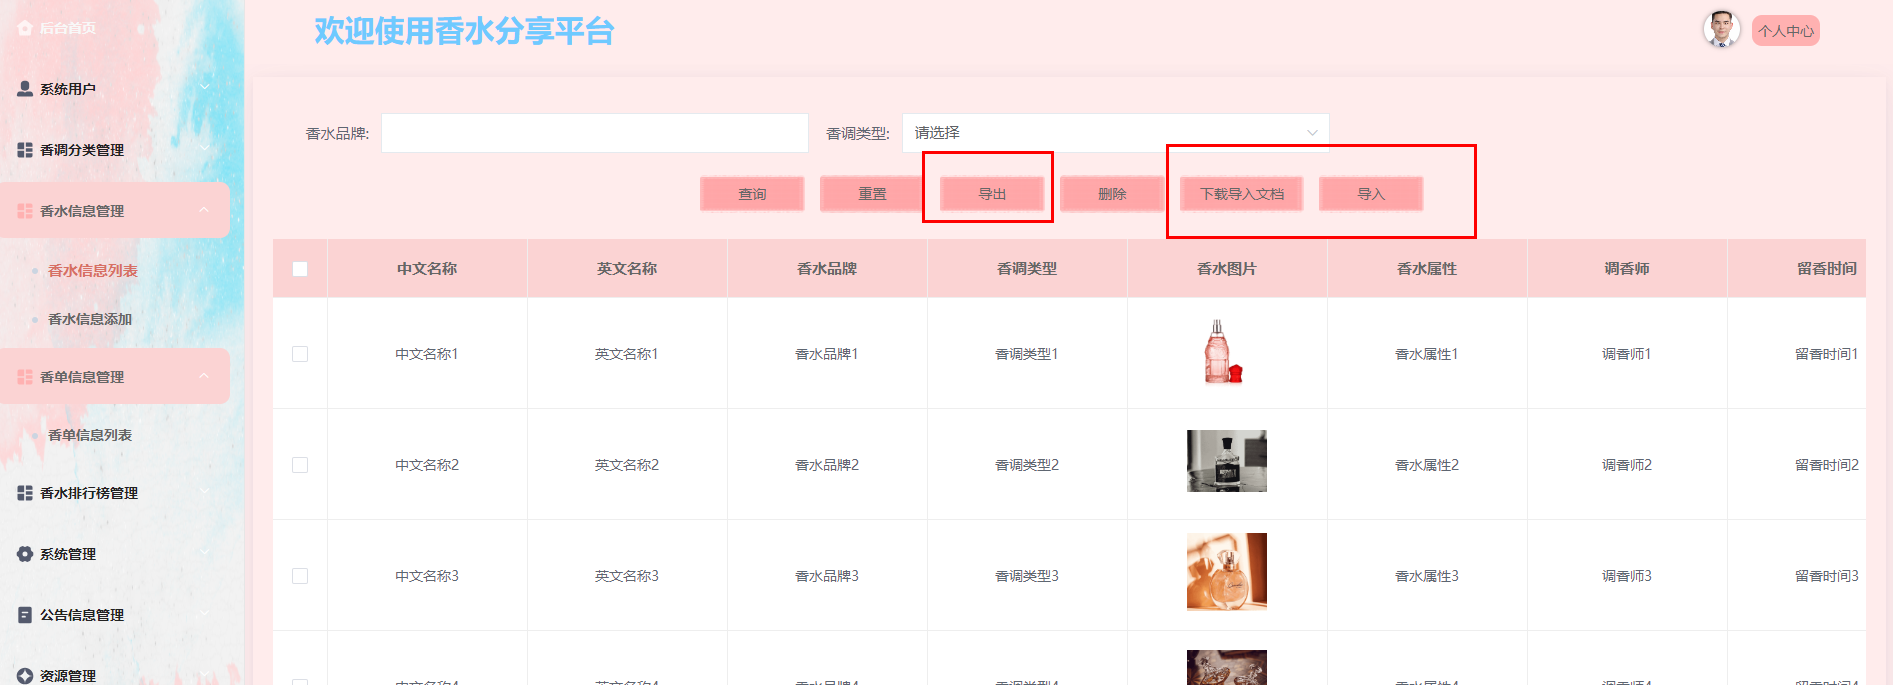Check the checkbox for row 中文名称1
The width and height of the screenshot is (1893, 685).
[x=300, y=354]
